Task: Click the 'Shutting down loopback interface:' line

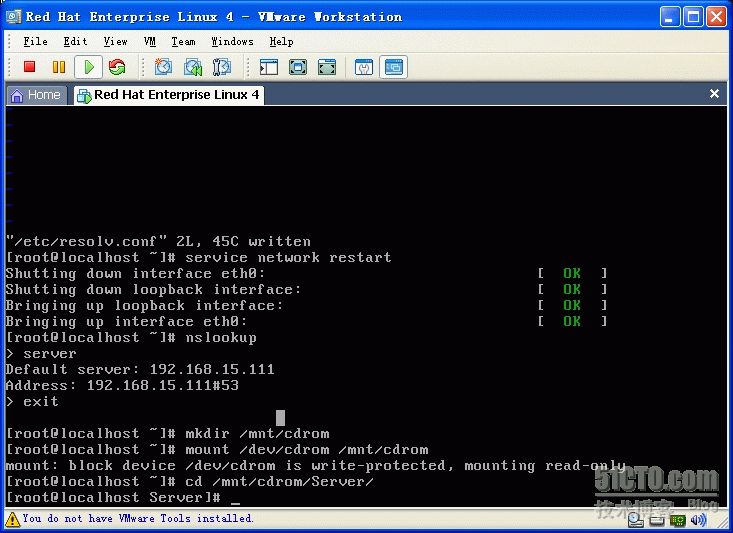Action: (x=153, y=289)
